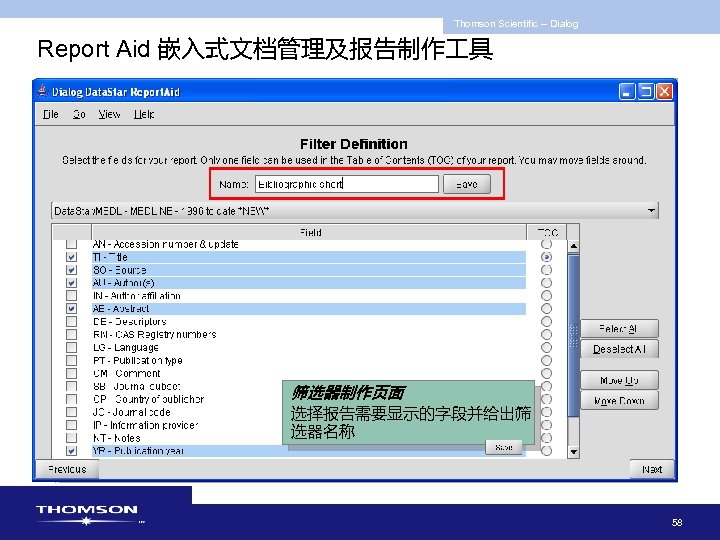Check the CP - Country of publisher checkbox
Screen dimensions: 720x540
coord(71,399)
